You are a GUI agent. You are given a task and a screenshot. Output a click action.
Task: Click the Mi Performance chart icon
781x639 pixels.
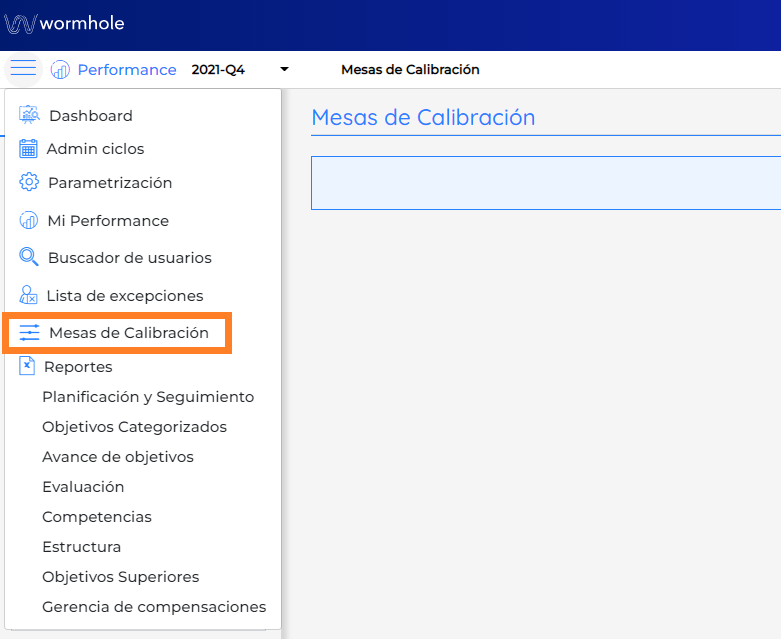pos(29,220)
